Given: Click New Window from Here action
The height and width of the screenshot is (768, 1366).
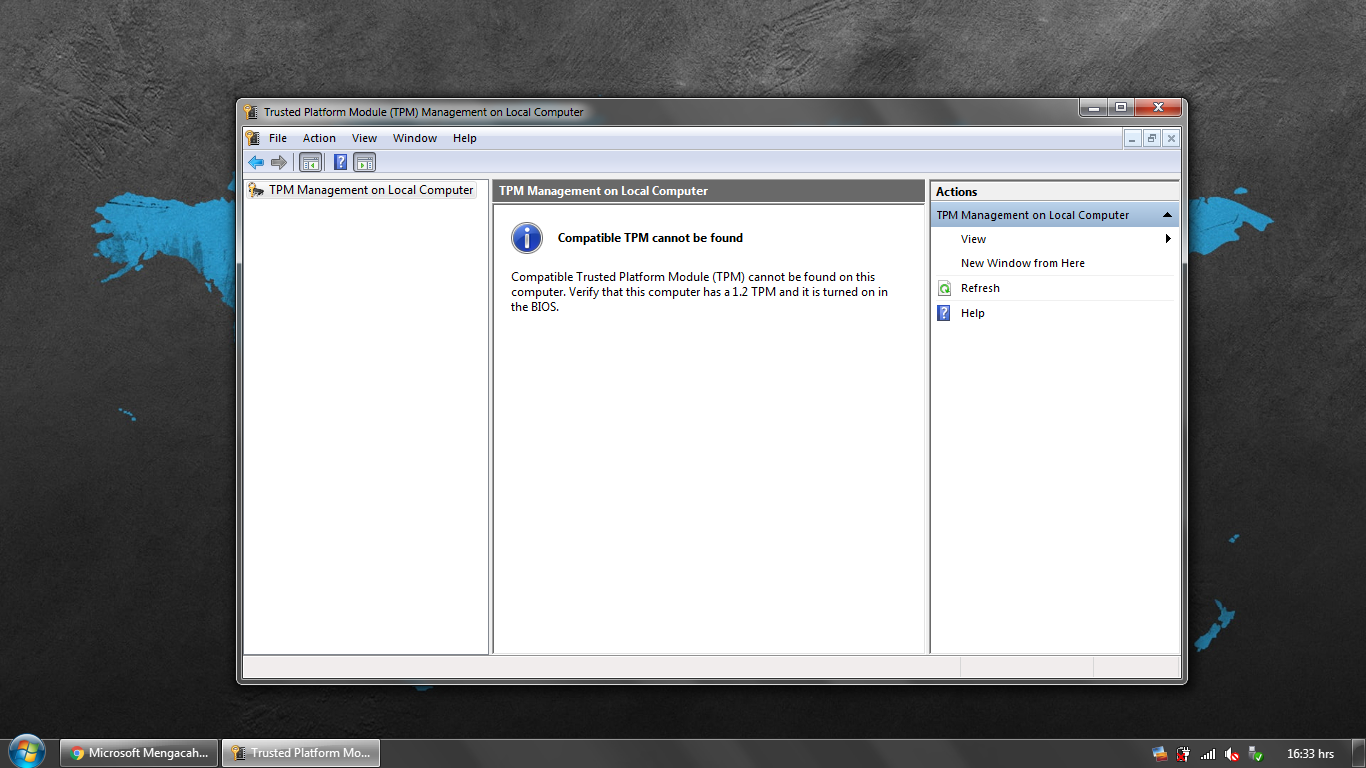Looking at the screenshot, I should (1022, 263).
